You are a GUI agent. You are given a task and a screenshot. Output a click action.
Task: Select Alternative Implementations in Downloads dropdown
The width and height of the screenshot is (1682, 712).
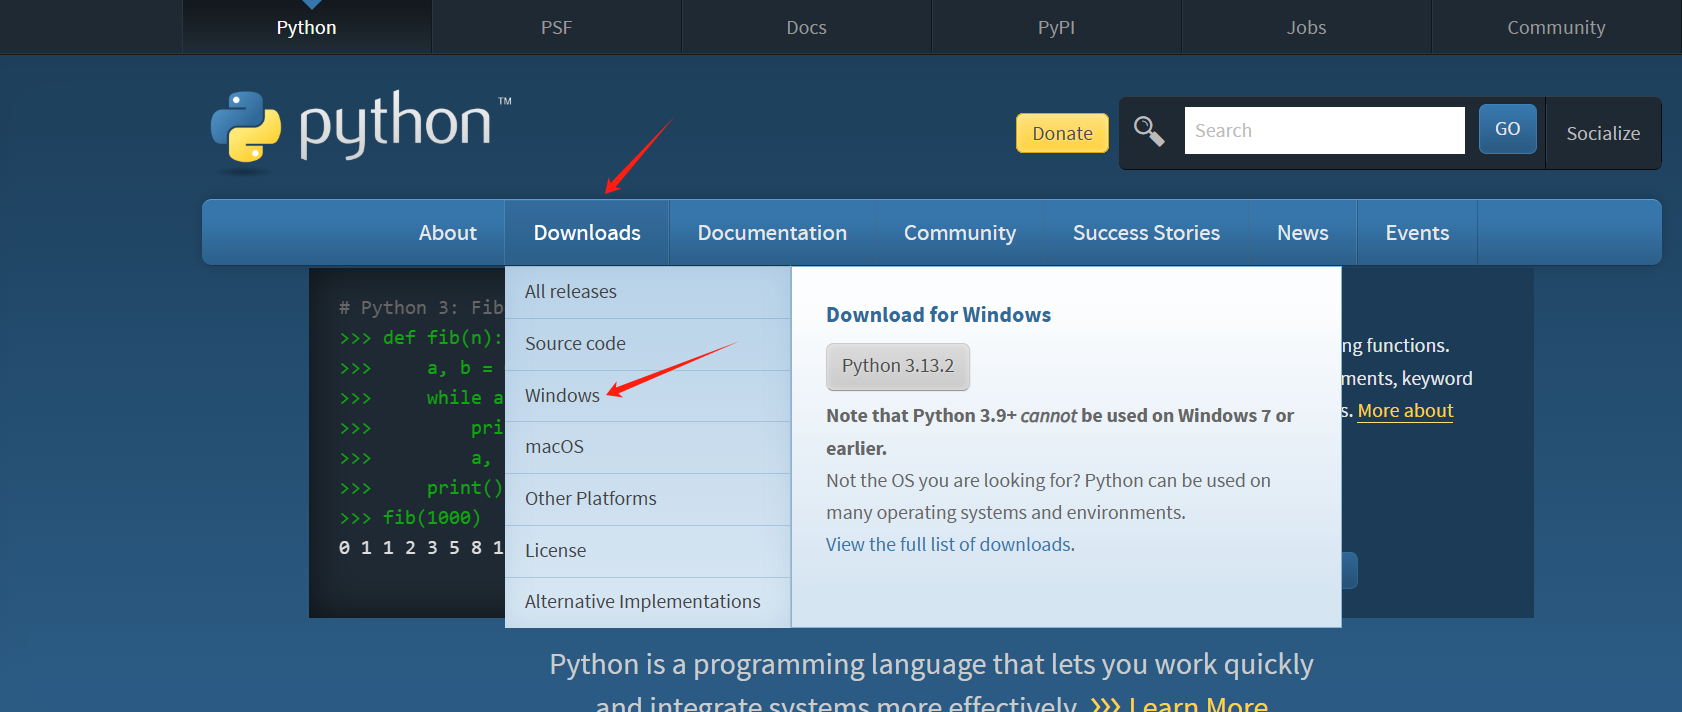pyautogui.click(x=648, y=602)
